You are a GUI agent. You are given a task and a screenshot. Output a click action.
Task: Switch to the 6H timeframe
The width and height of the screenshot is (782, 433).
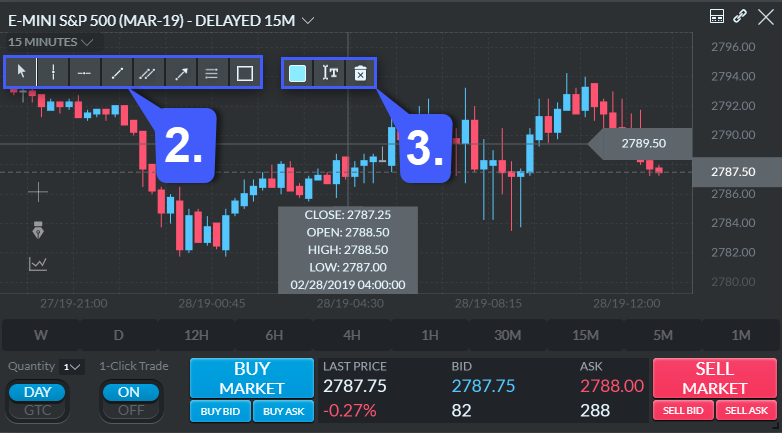(274, 335)
